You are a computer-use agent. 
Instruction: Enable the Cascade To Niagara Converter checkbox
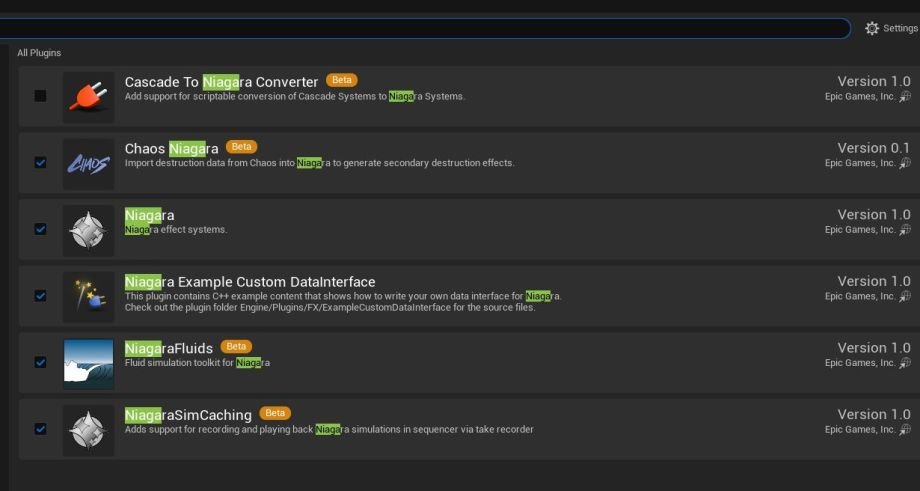[40, 96]
